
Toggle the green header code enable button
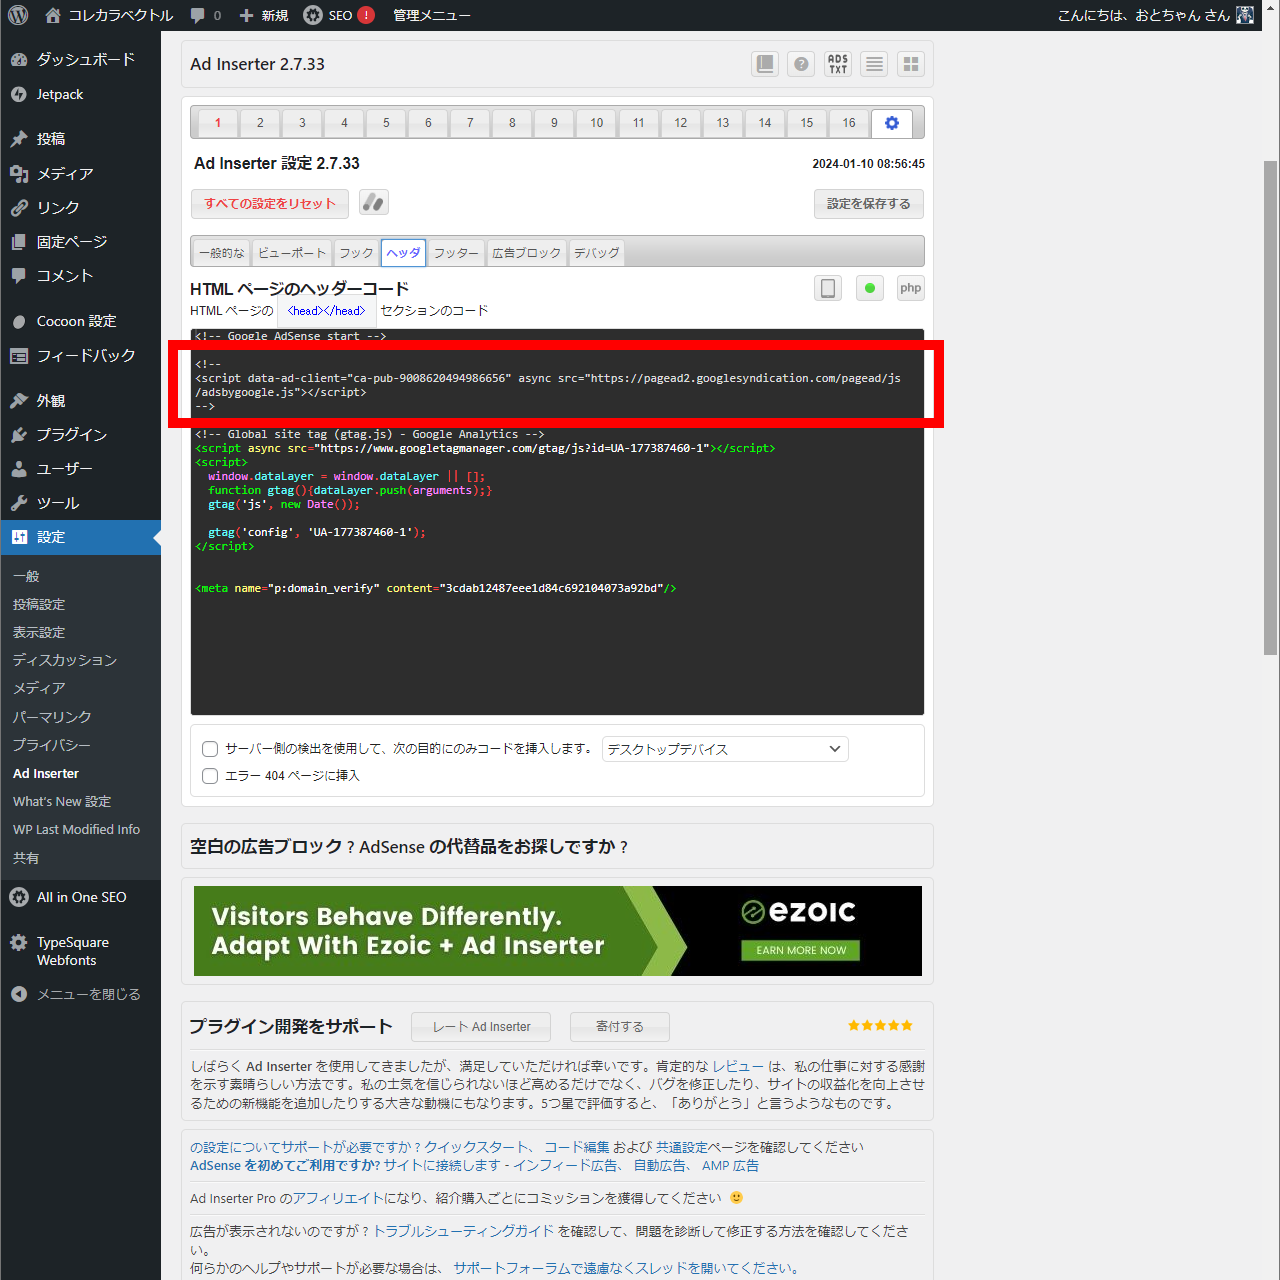tap(870, 289)
